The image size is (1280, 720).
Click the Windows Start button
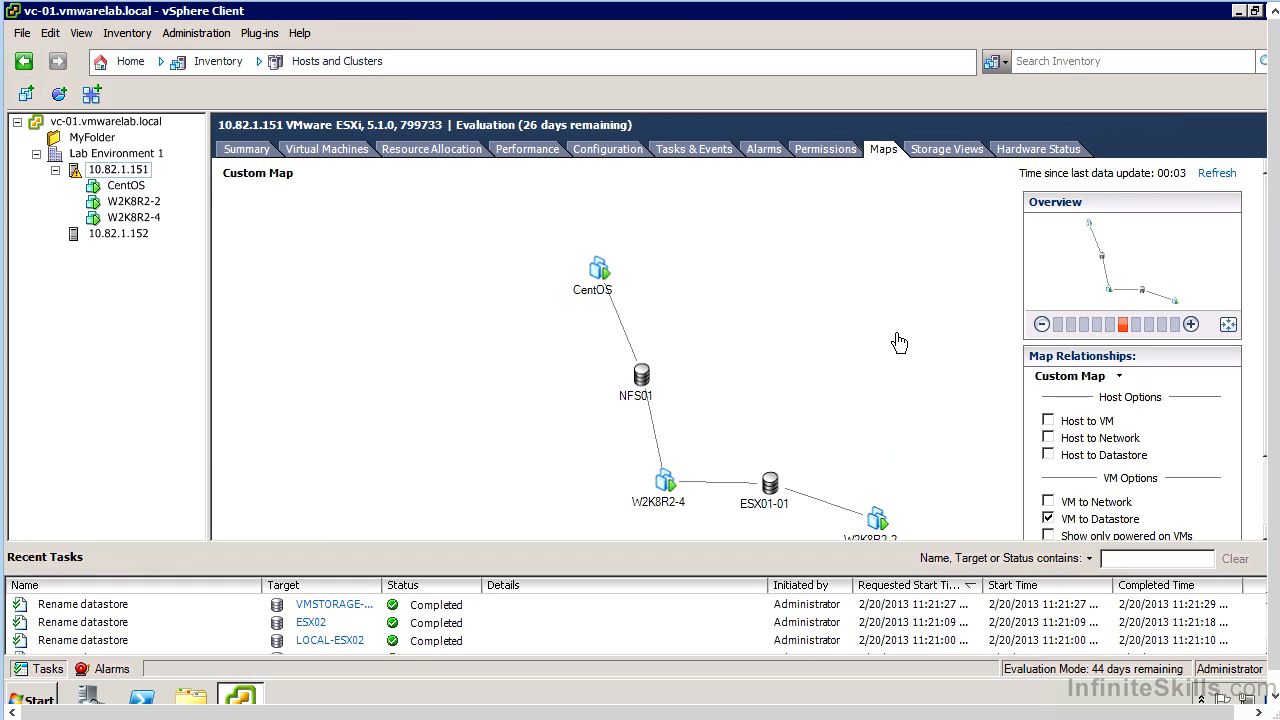31,699
